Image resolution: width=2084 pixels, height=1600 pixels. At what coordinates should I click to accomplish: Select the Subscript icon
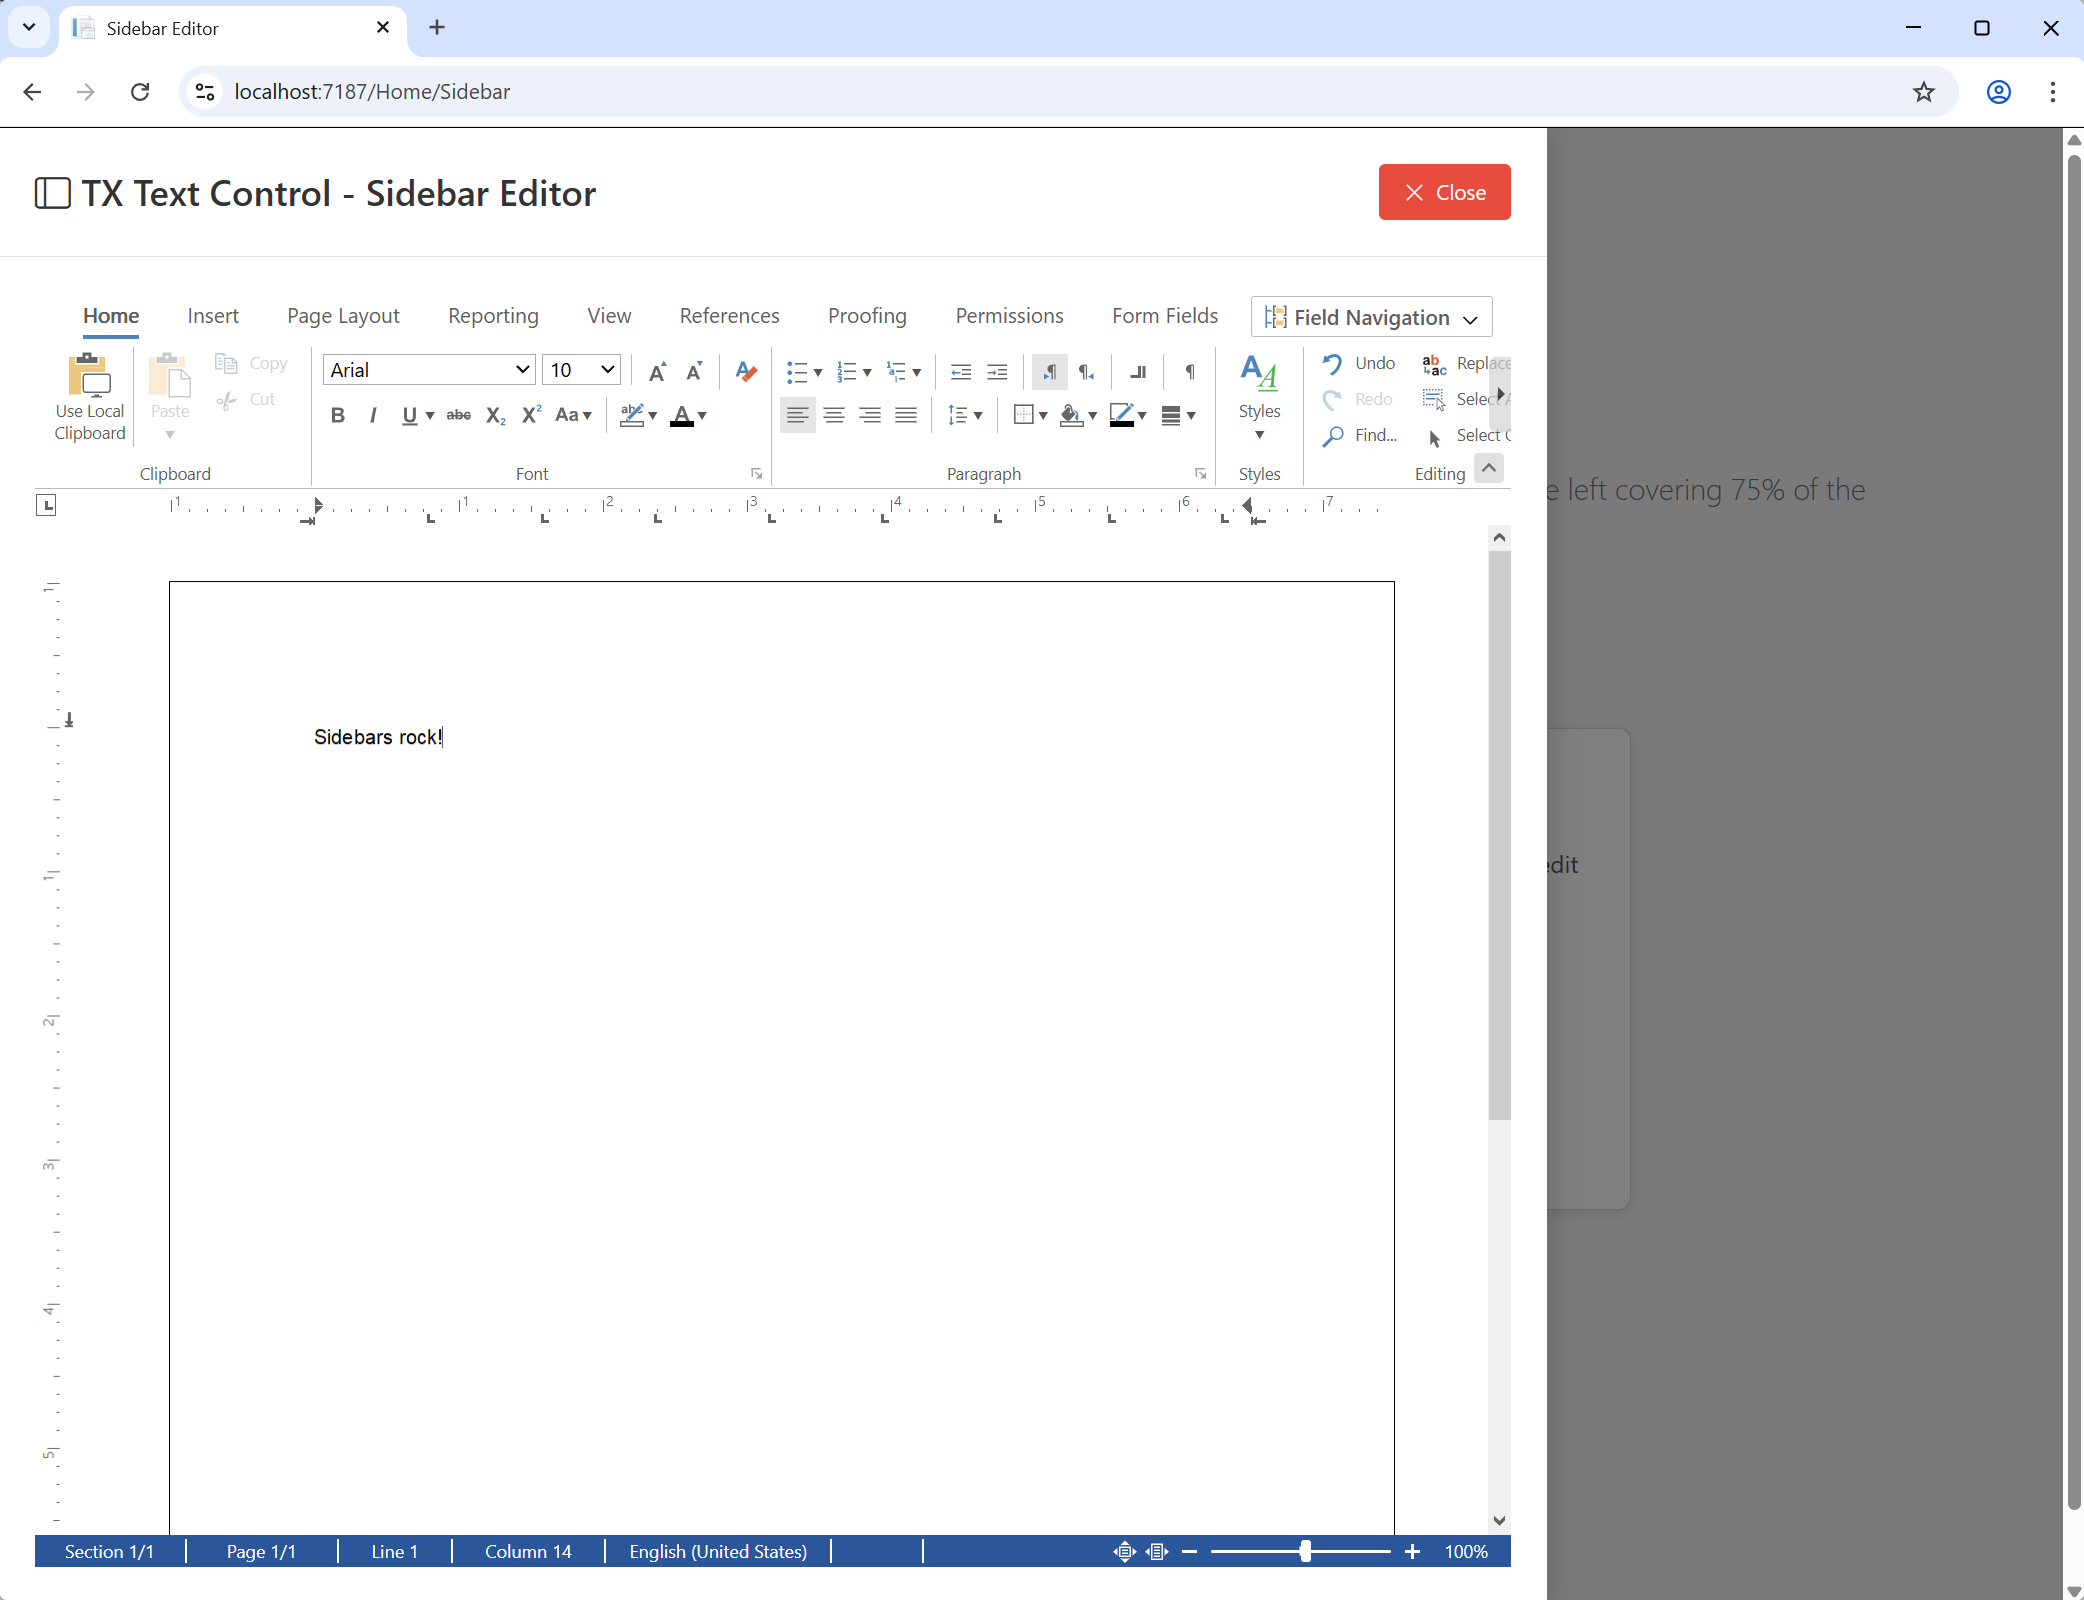coord(494,415)
